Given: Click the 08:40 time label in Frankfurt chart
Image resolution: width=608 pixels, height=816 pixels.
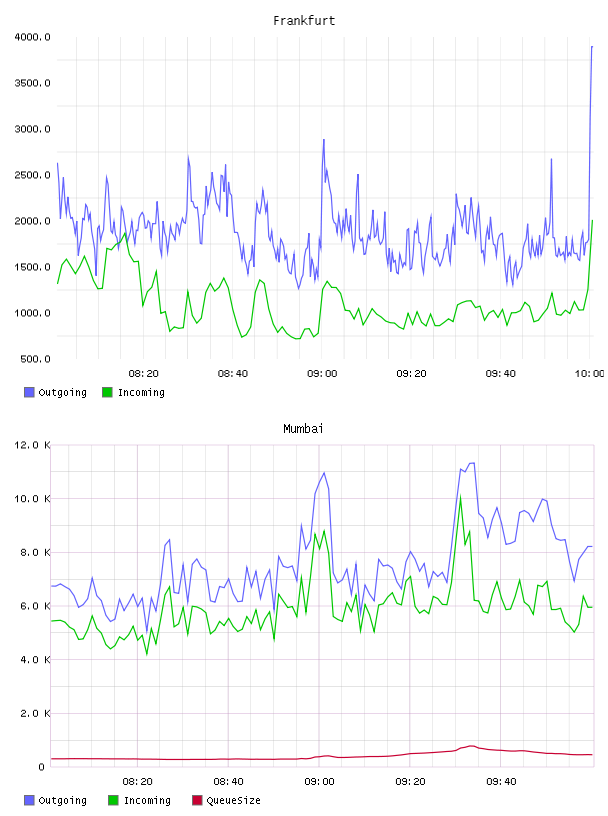Looking at the screenshot, I should tap(233, 374).
